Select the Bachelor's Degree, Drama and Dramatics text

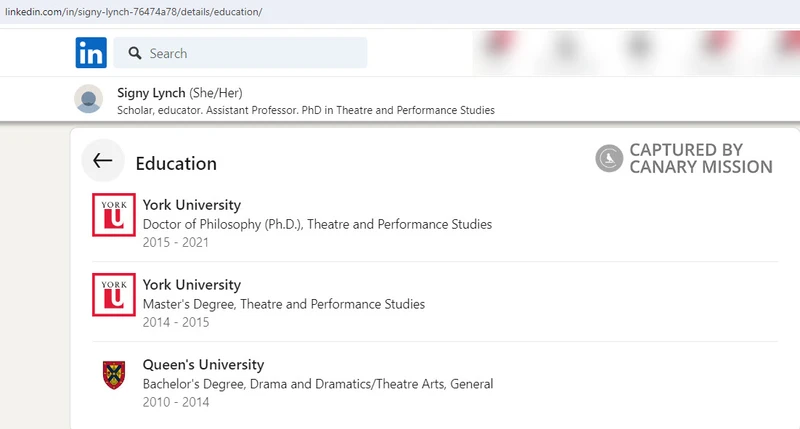(317, 384)
